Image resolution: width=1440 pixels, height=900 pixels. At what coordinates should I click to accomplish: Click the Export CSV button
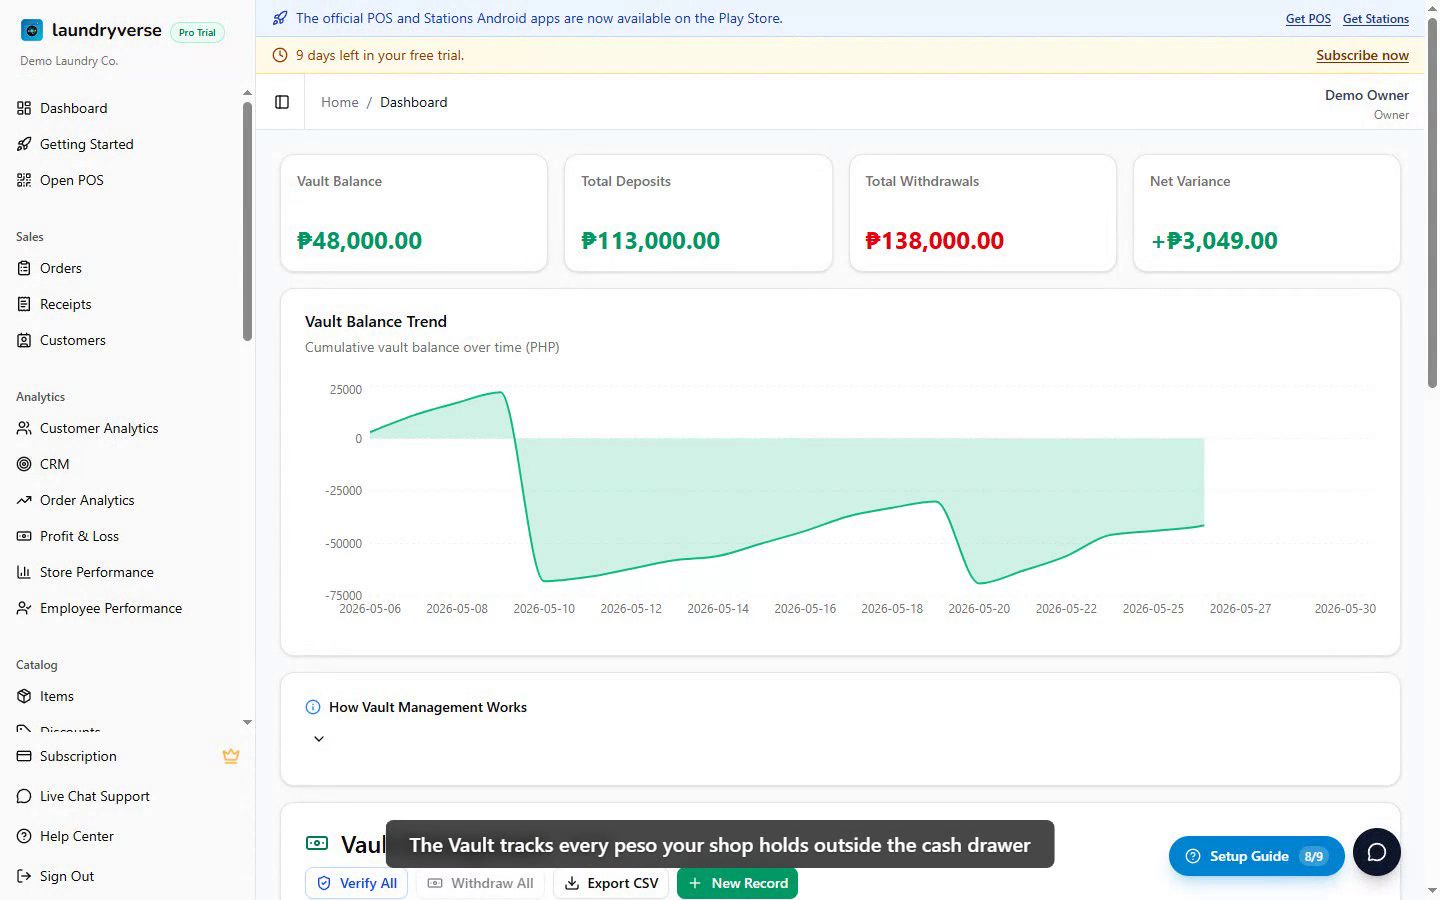point(611,883)
